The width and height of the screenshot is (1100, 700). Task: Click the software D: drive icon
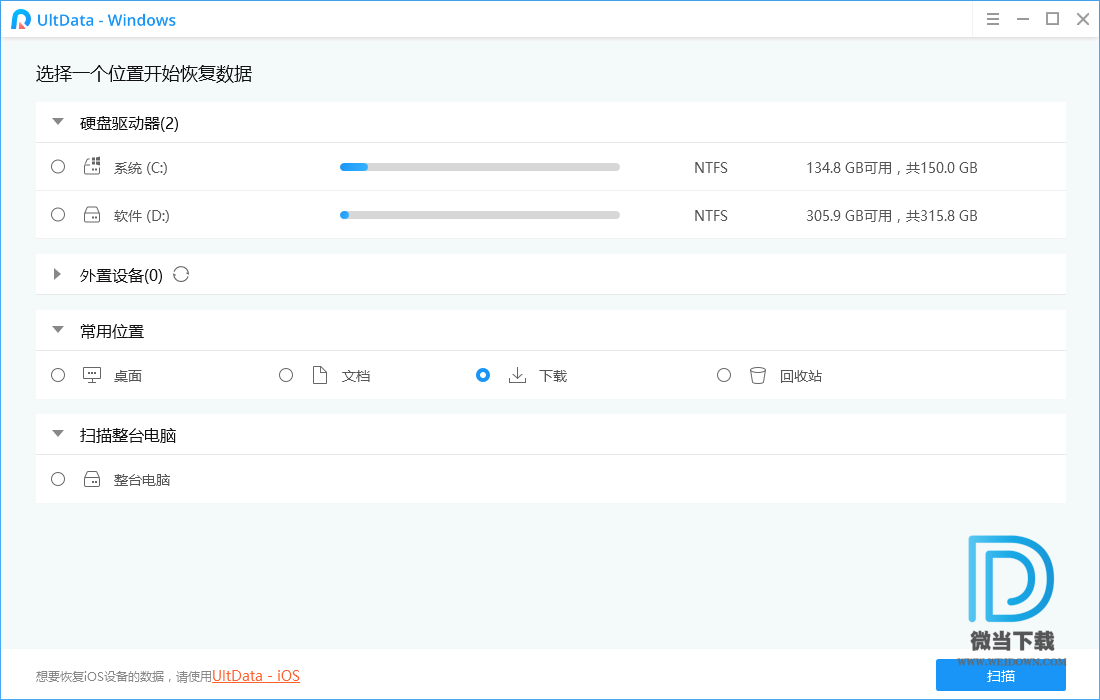[92, 215]
